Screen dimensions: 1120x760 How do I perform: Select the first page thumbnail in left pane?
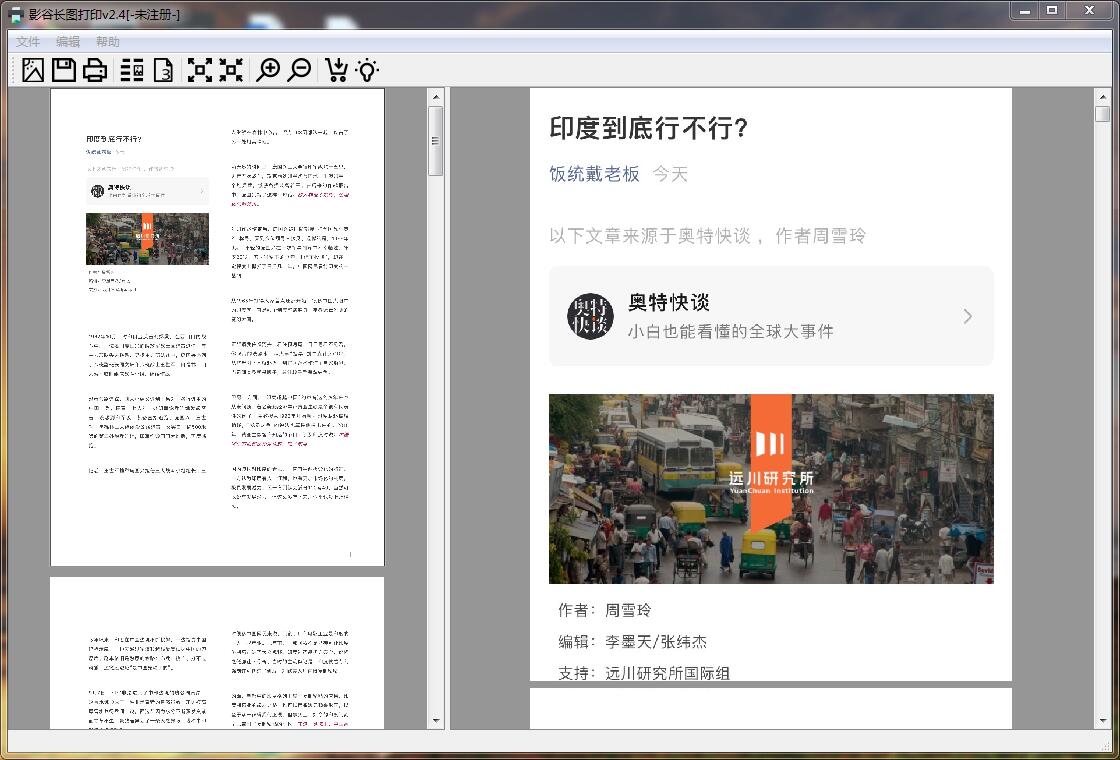coord(217,327)
